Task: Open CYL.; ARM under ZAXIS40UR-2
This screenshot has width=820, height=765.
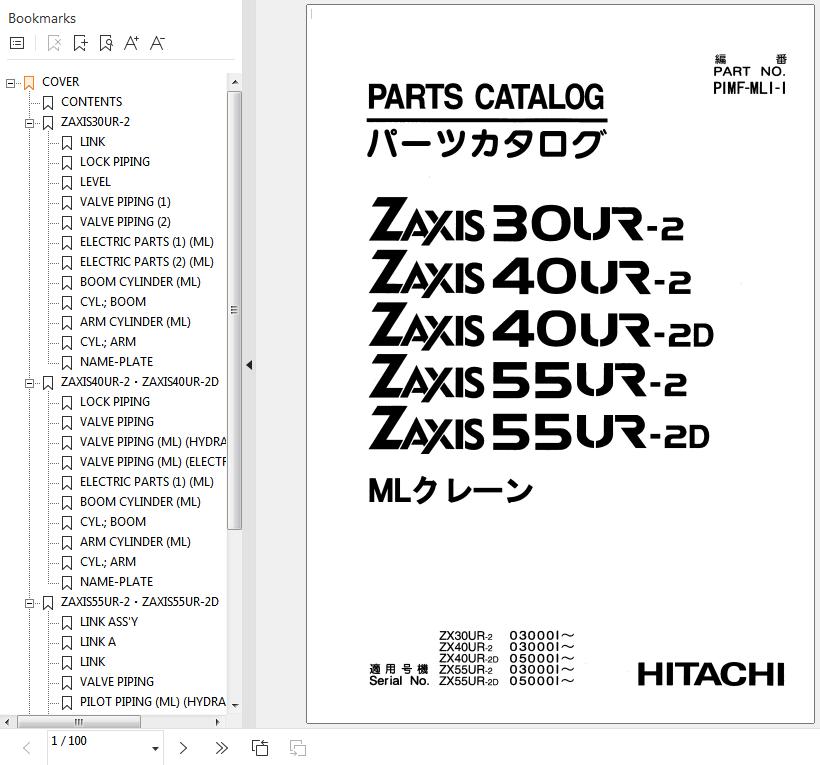Action: tap(108, 562)
